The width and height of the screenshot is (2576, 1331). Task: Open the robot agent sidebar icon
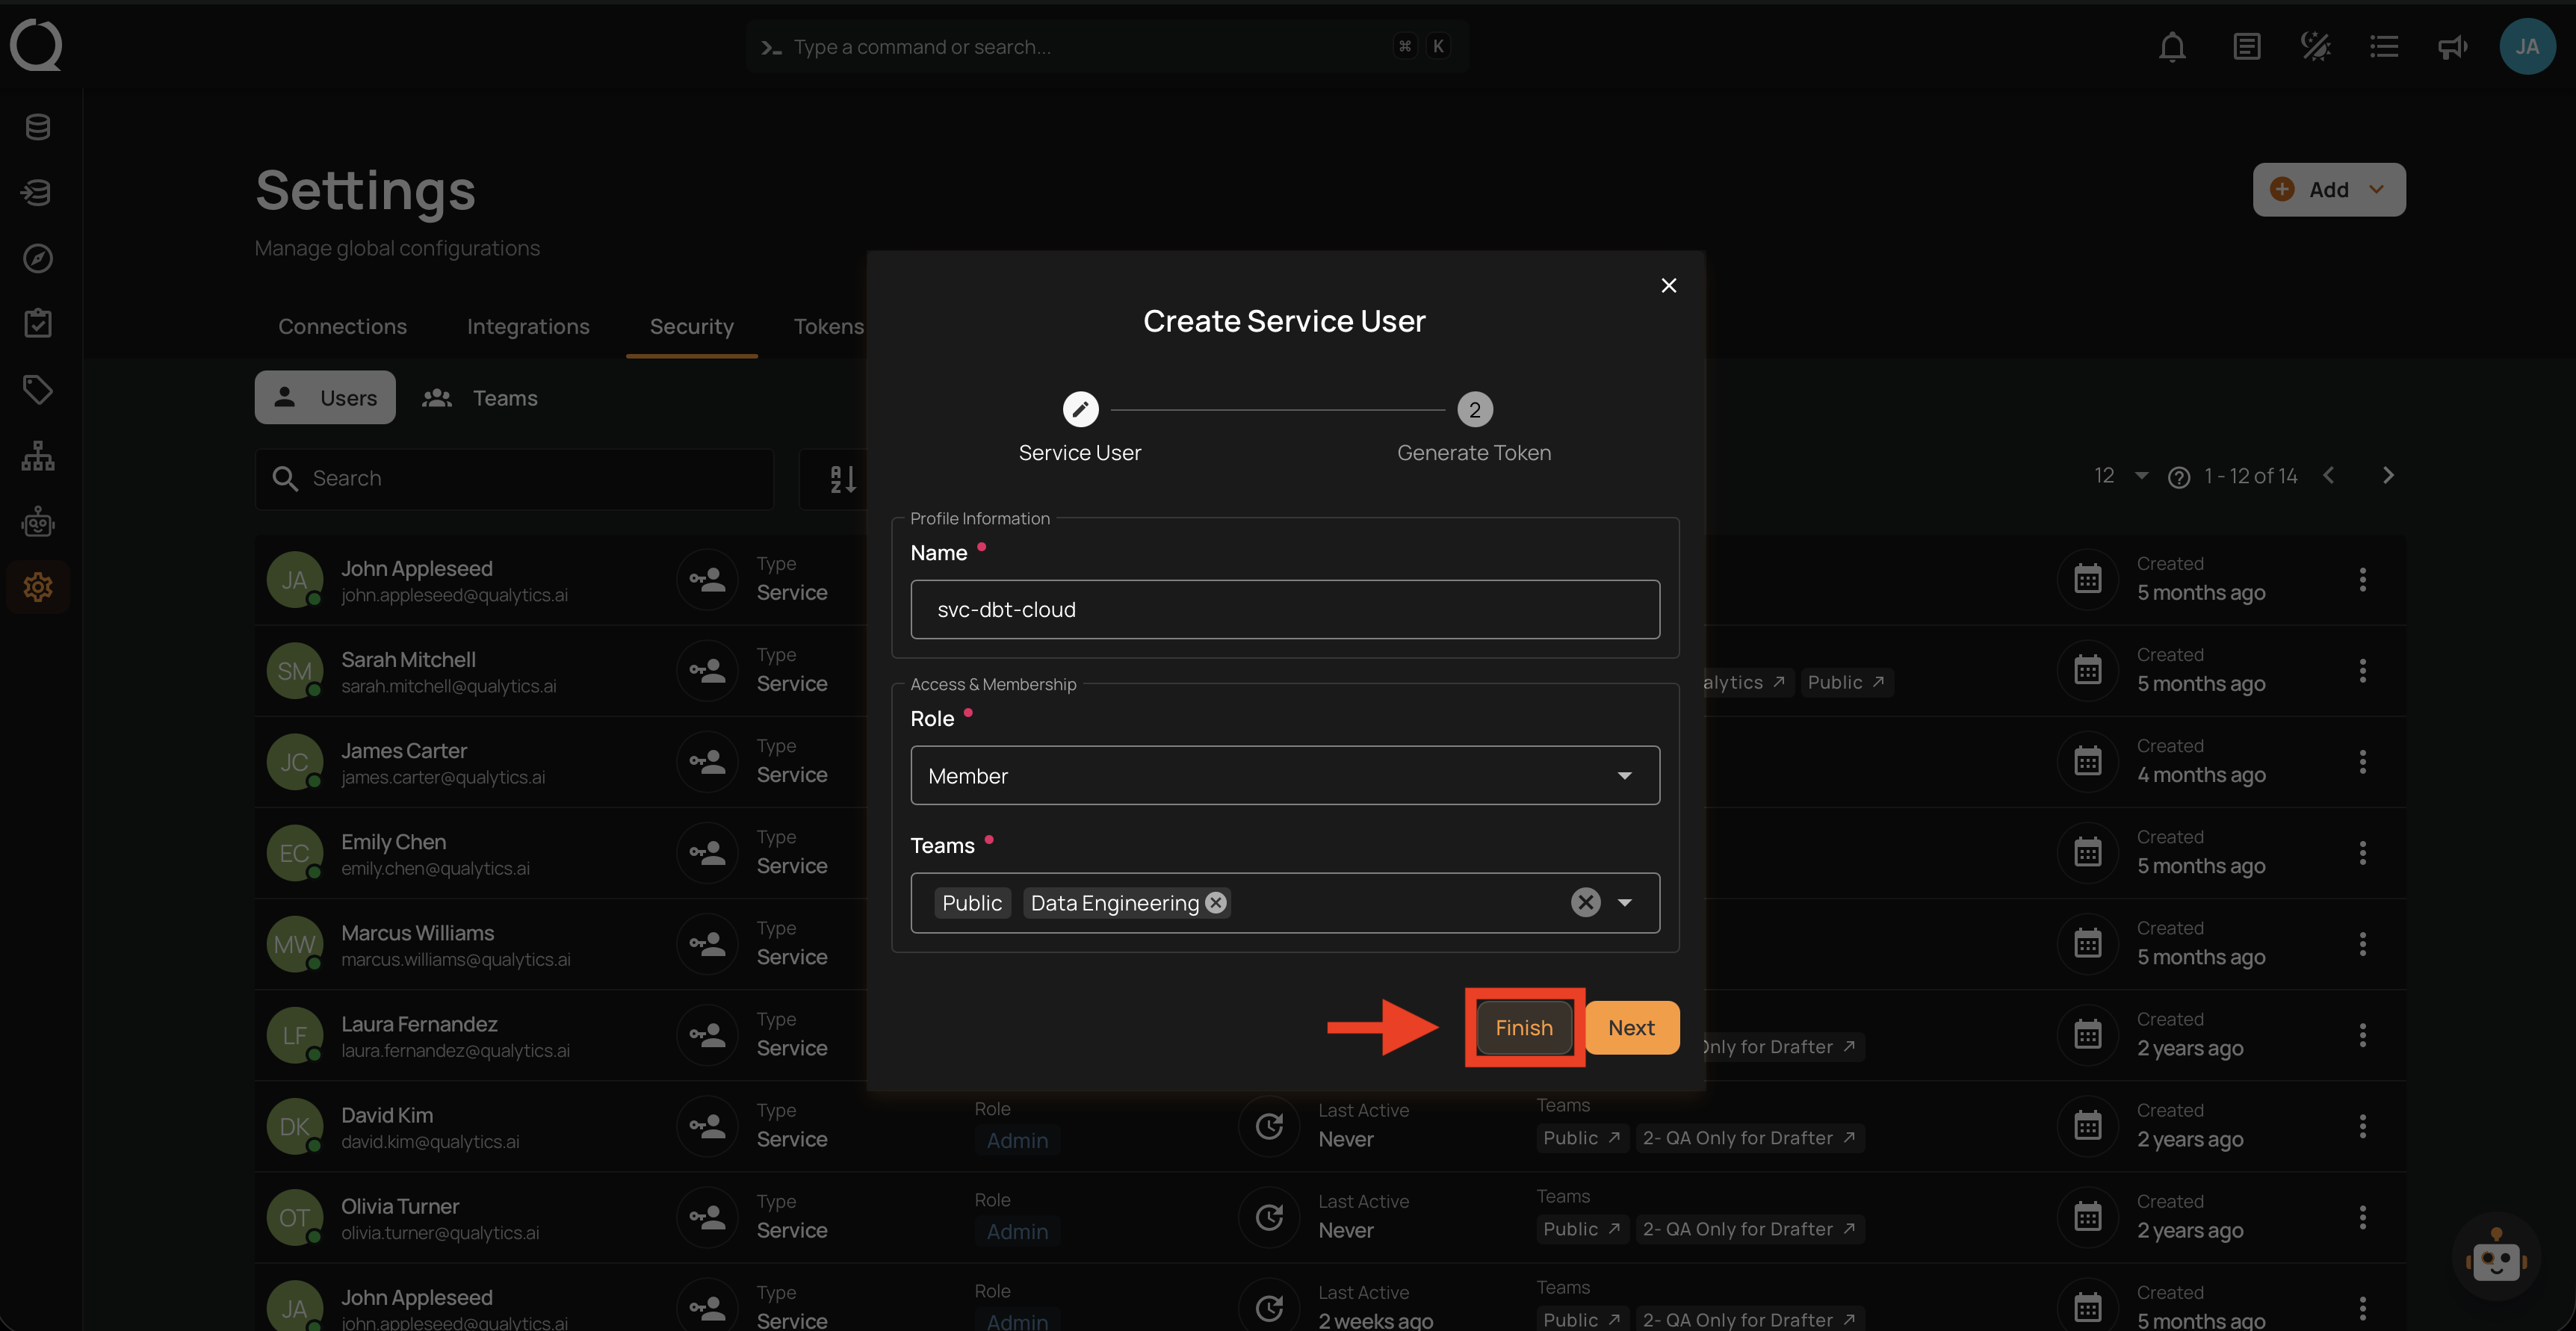tap(38, 521)
